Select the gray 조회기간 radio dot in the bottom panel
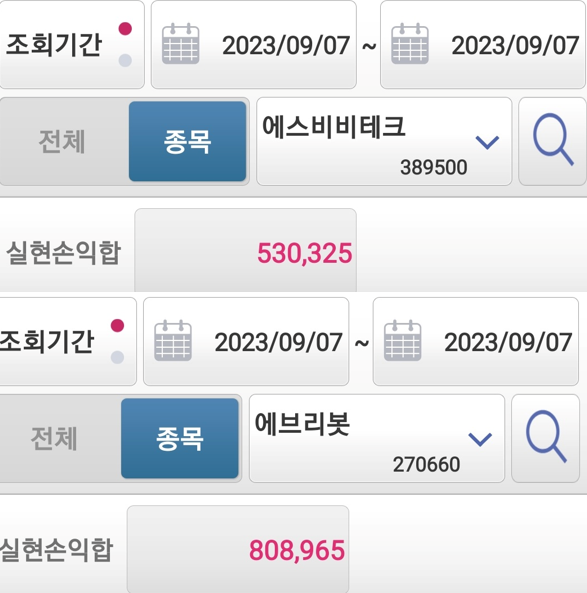 click(117, 357)
